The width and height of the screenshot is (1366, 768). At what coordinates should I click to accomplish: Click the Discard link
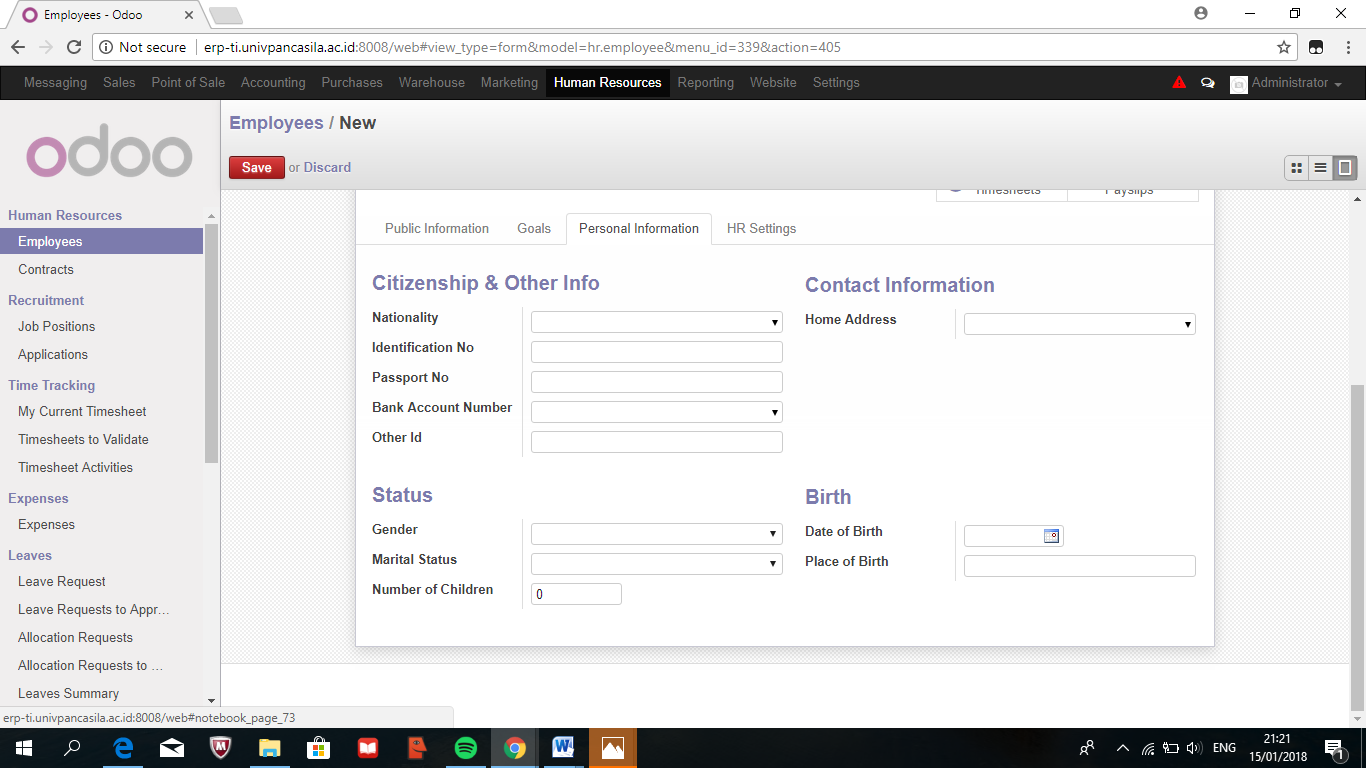327,168
